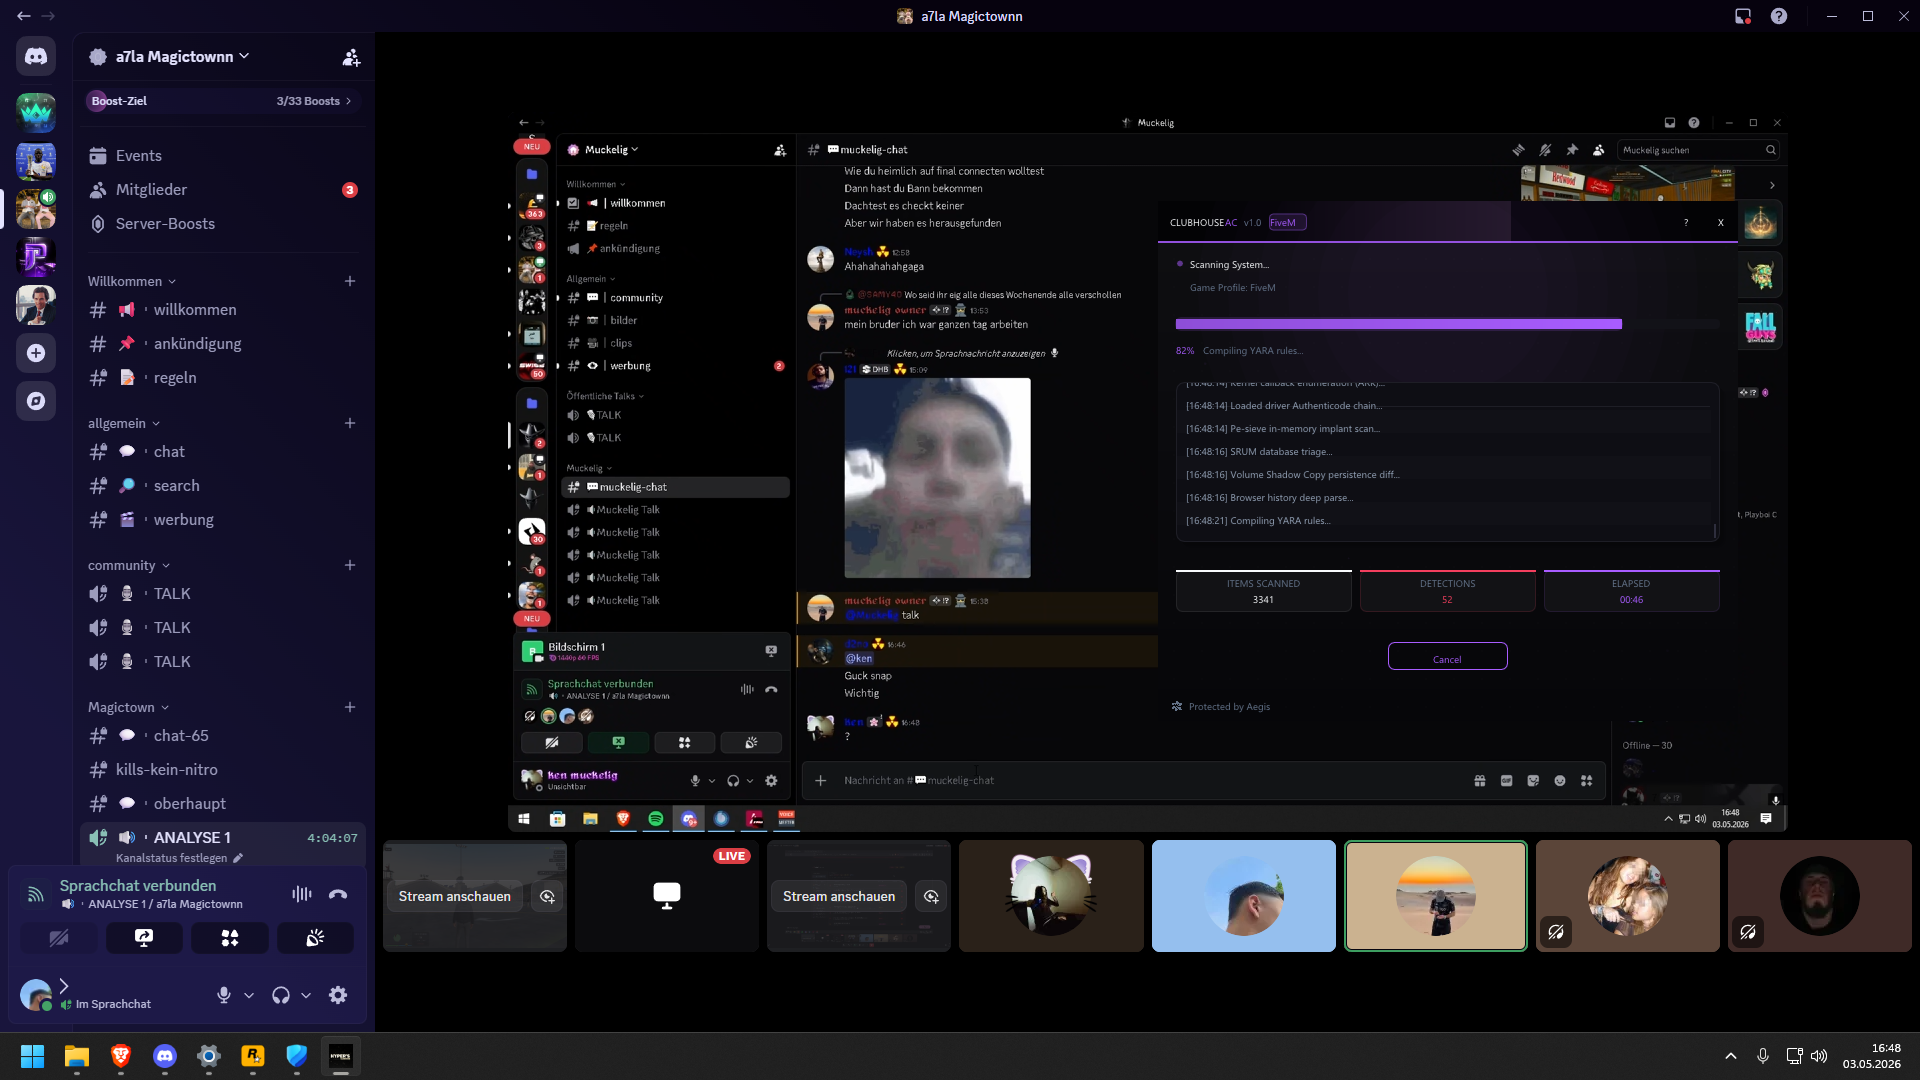Toggle noise suppression waveform icon

click(x=301, y=895)
